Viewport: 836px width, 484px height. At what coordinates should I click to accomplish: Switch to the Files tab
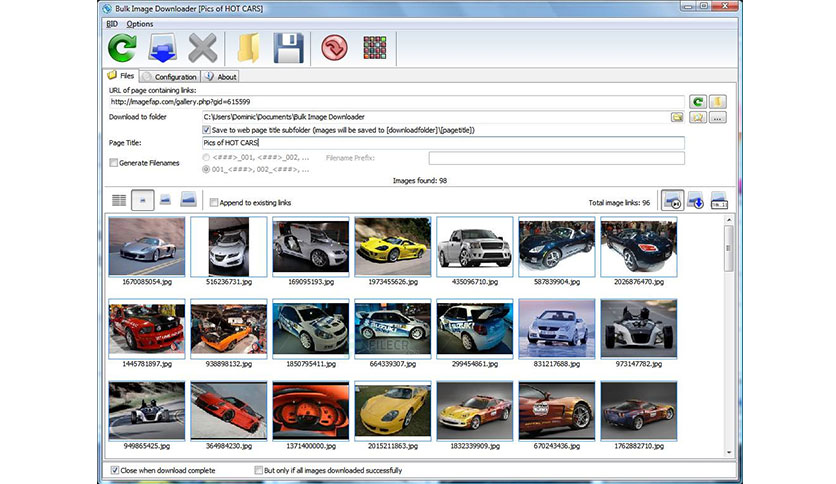click(121, 76)
